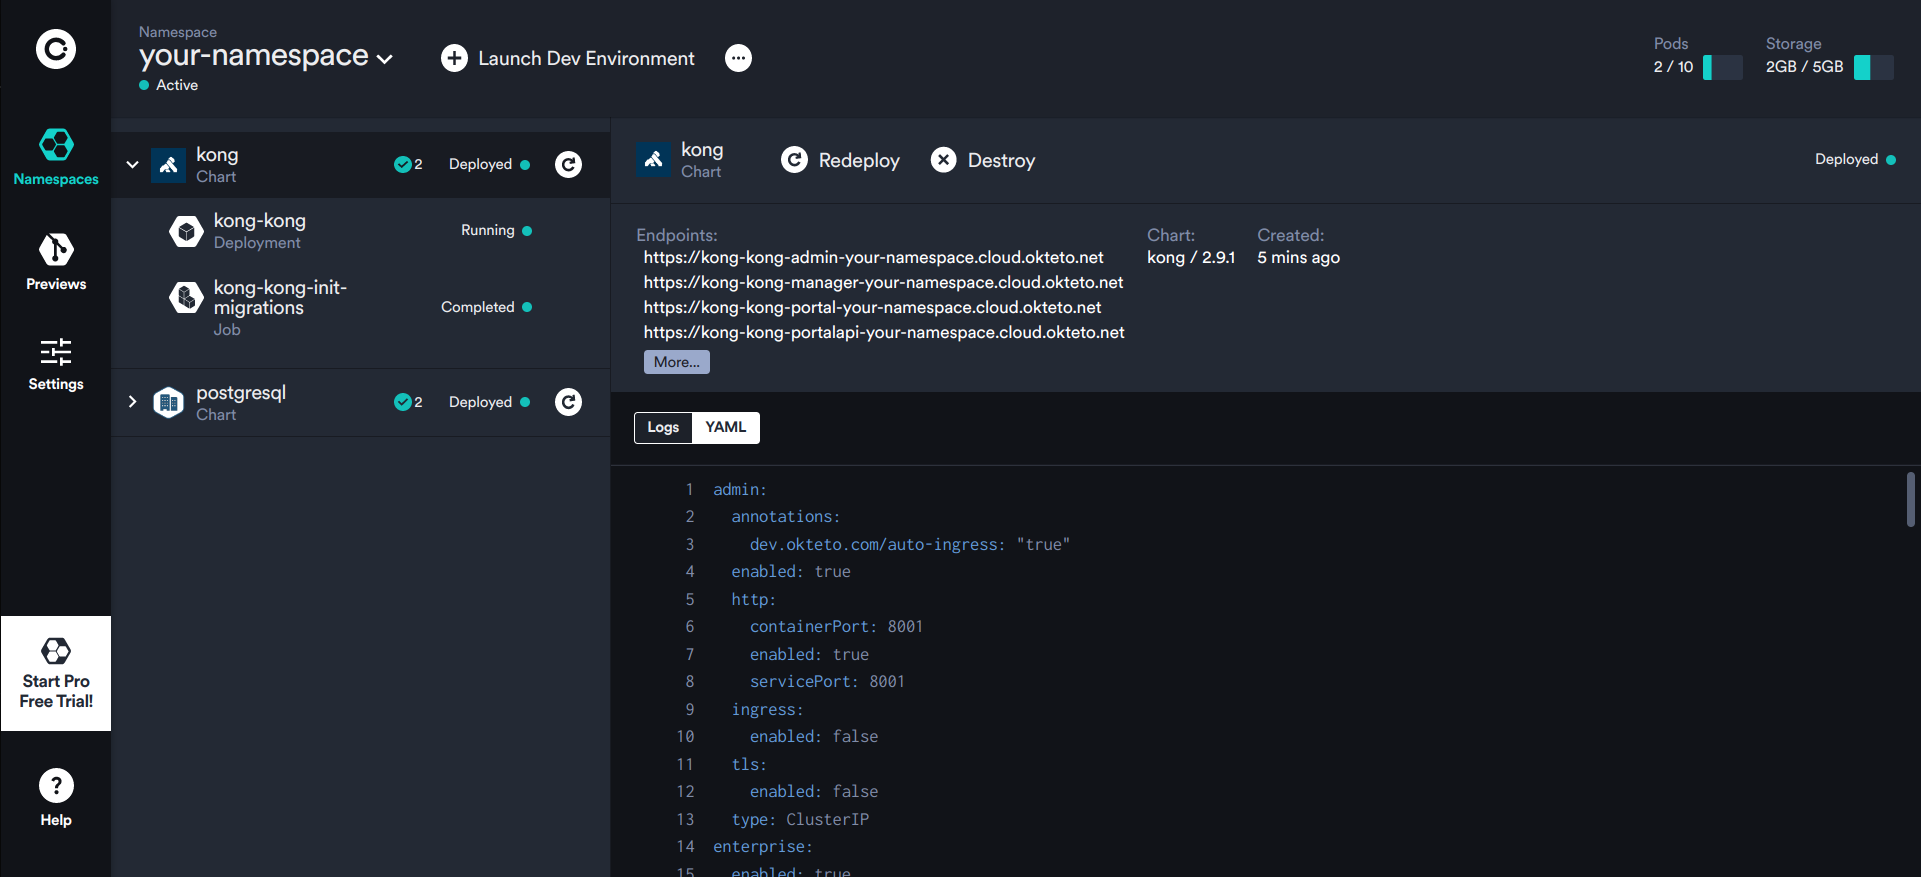Click the postgresql resources checkmark count
The width and height of the screenshot is (1921, 877).
[x=408, y=402]
